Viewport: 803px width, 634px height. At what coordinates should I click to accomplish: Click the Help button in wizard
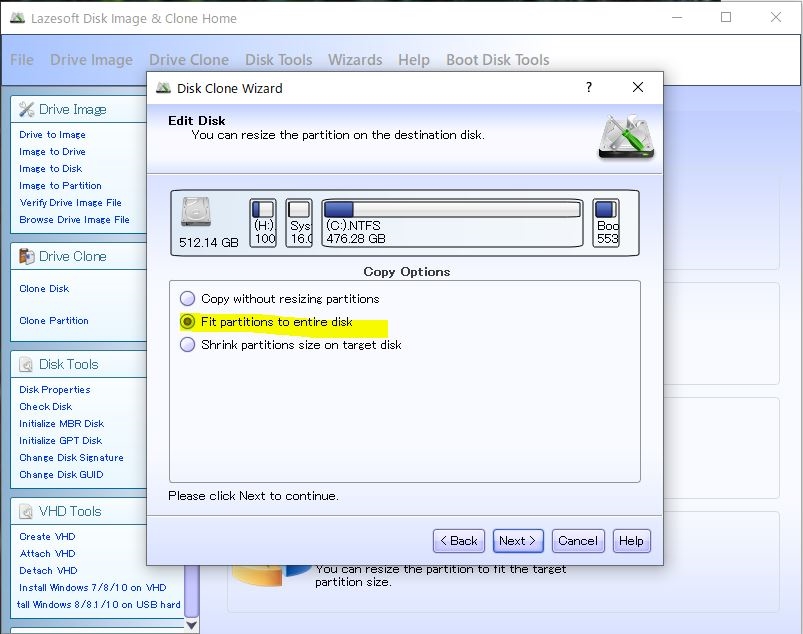pyautogui.click(x=631, y=541)
